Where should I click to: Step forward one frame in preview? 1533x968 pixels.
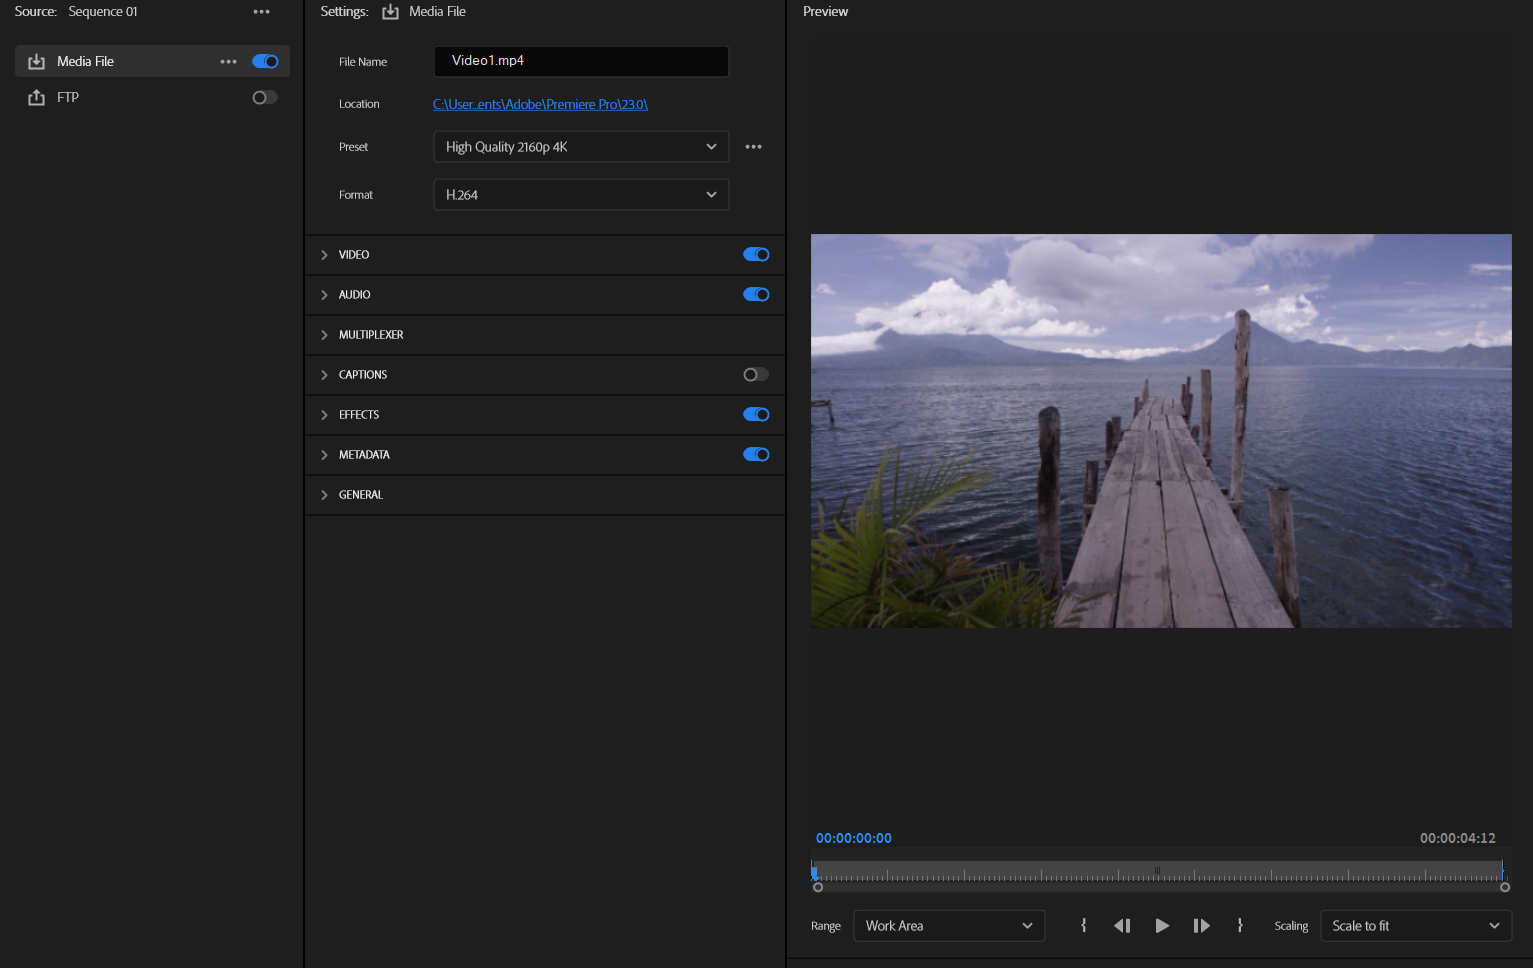[x=1201, y=926]
